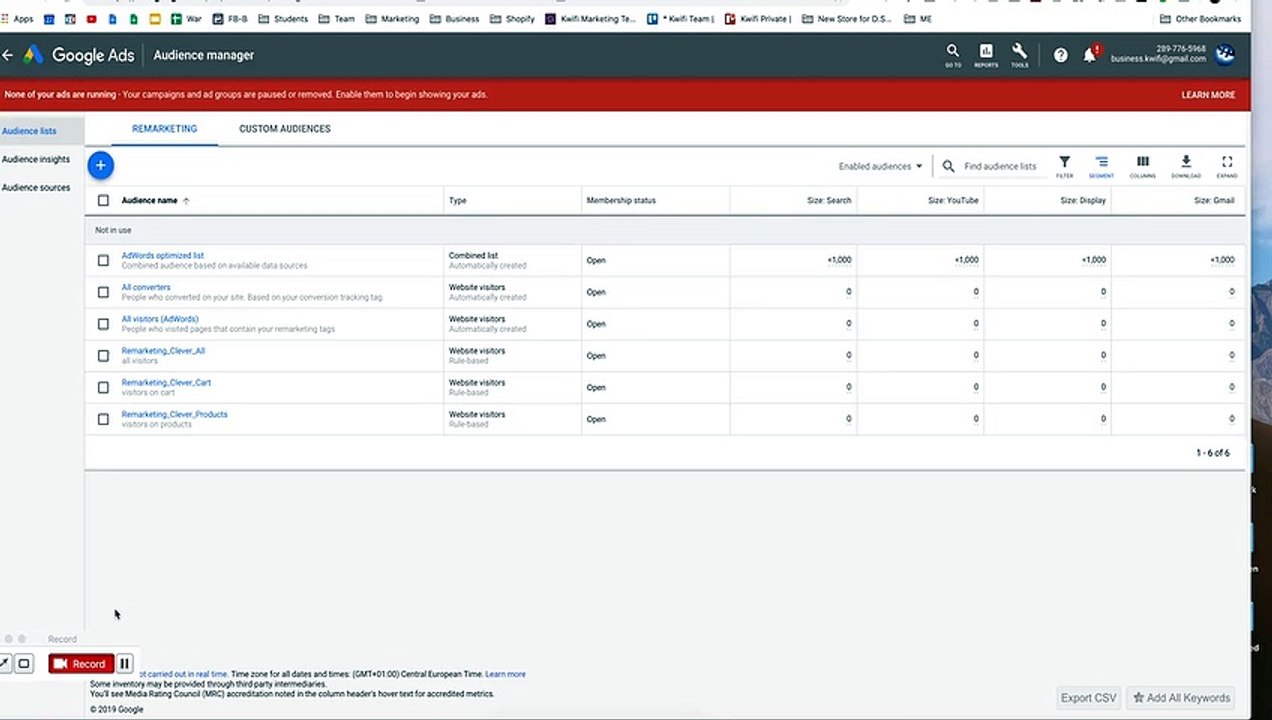Switch to the Custom Audiences tab
Image resolution: width=1272 pixels, height=720 pixels.
click(x=284, y=129)
